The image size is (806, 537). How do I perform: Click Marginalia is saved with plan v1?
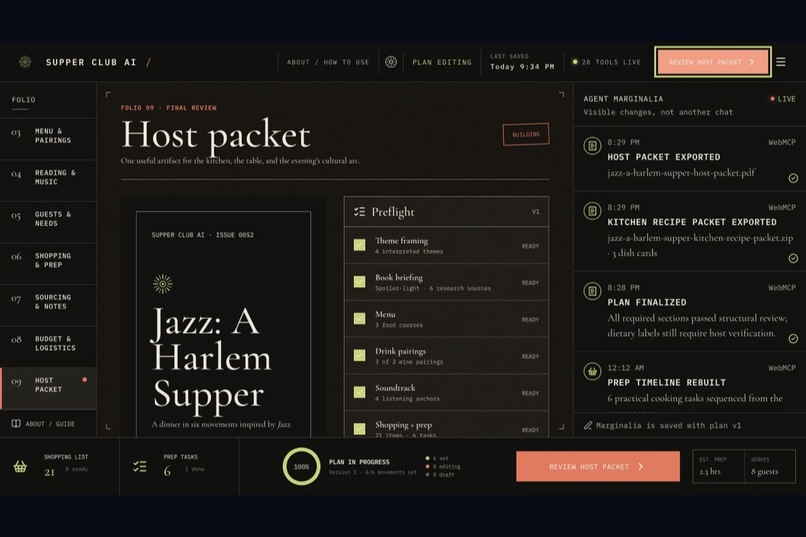click(668, 425)
